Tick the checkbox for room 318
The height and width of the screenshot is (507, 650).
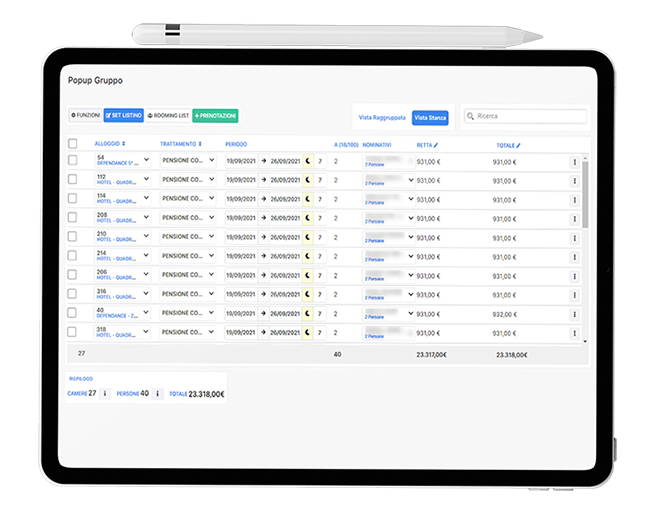coord(72,332)
